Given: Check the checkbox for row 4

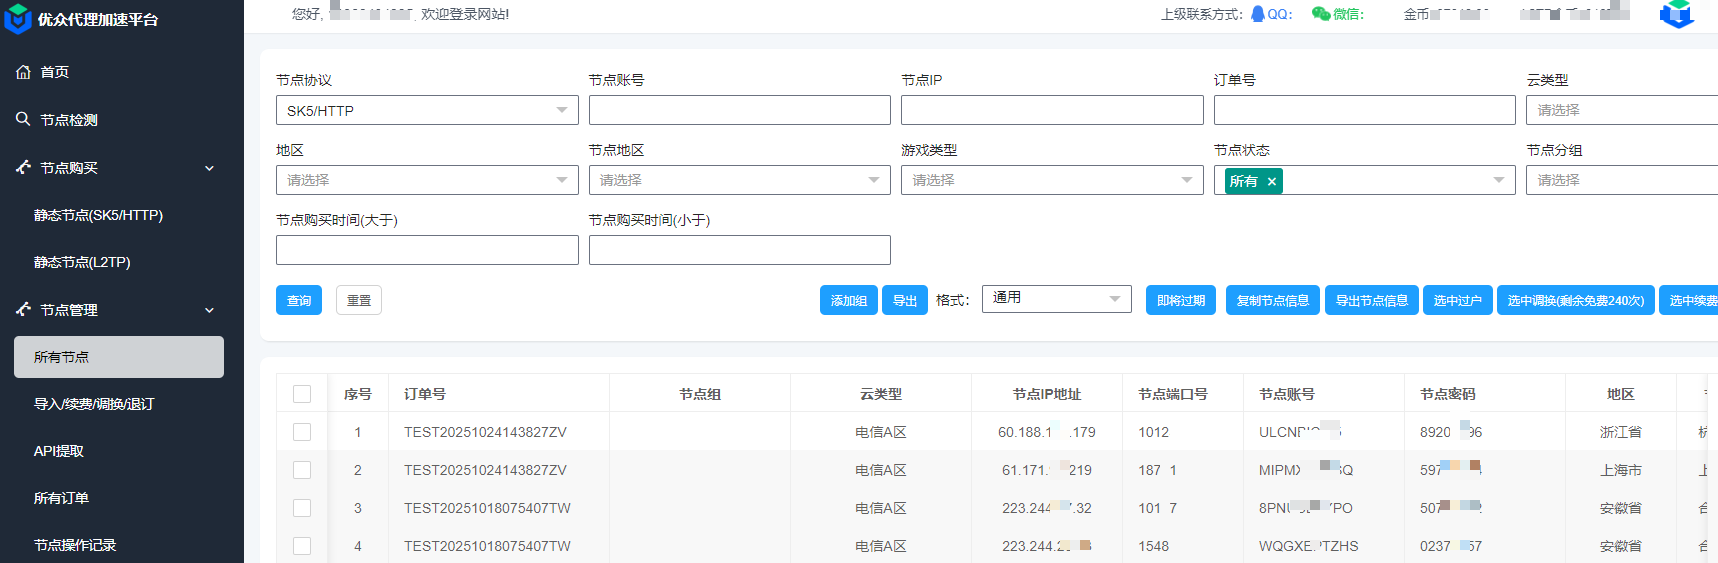Looking at the screenshot, I should (302, 546).
